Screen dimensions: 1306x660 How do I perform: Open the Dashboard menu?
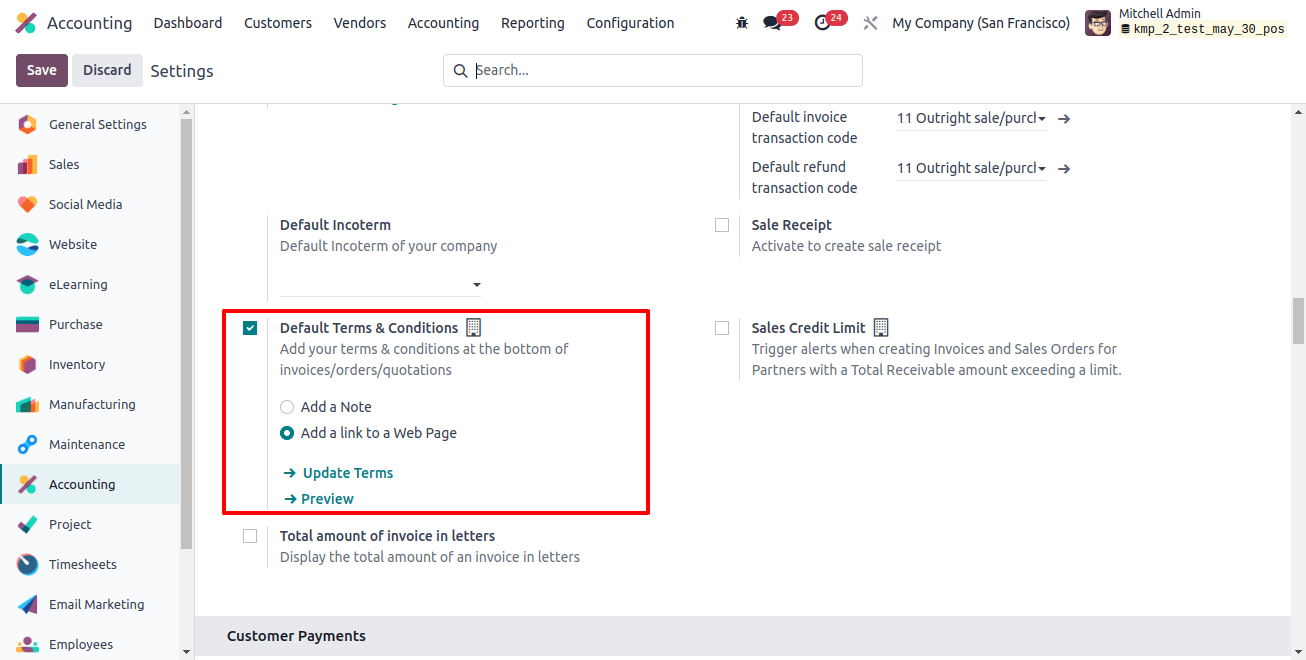pos(188,23)
